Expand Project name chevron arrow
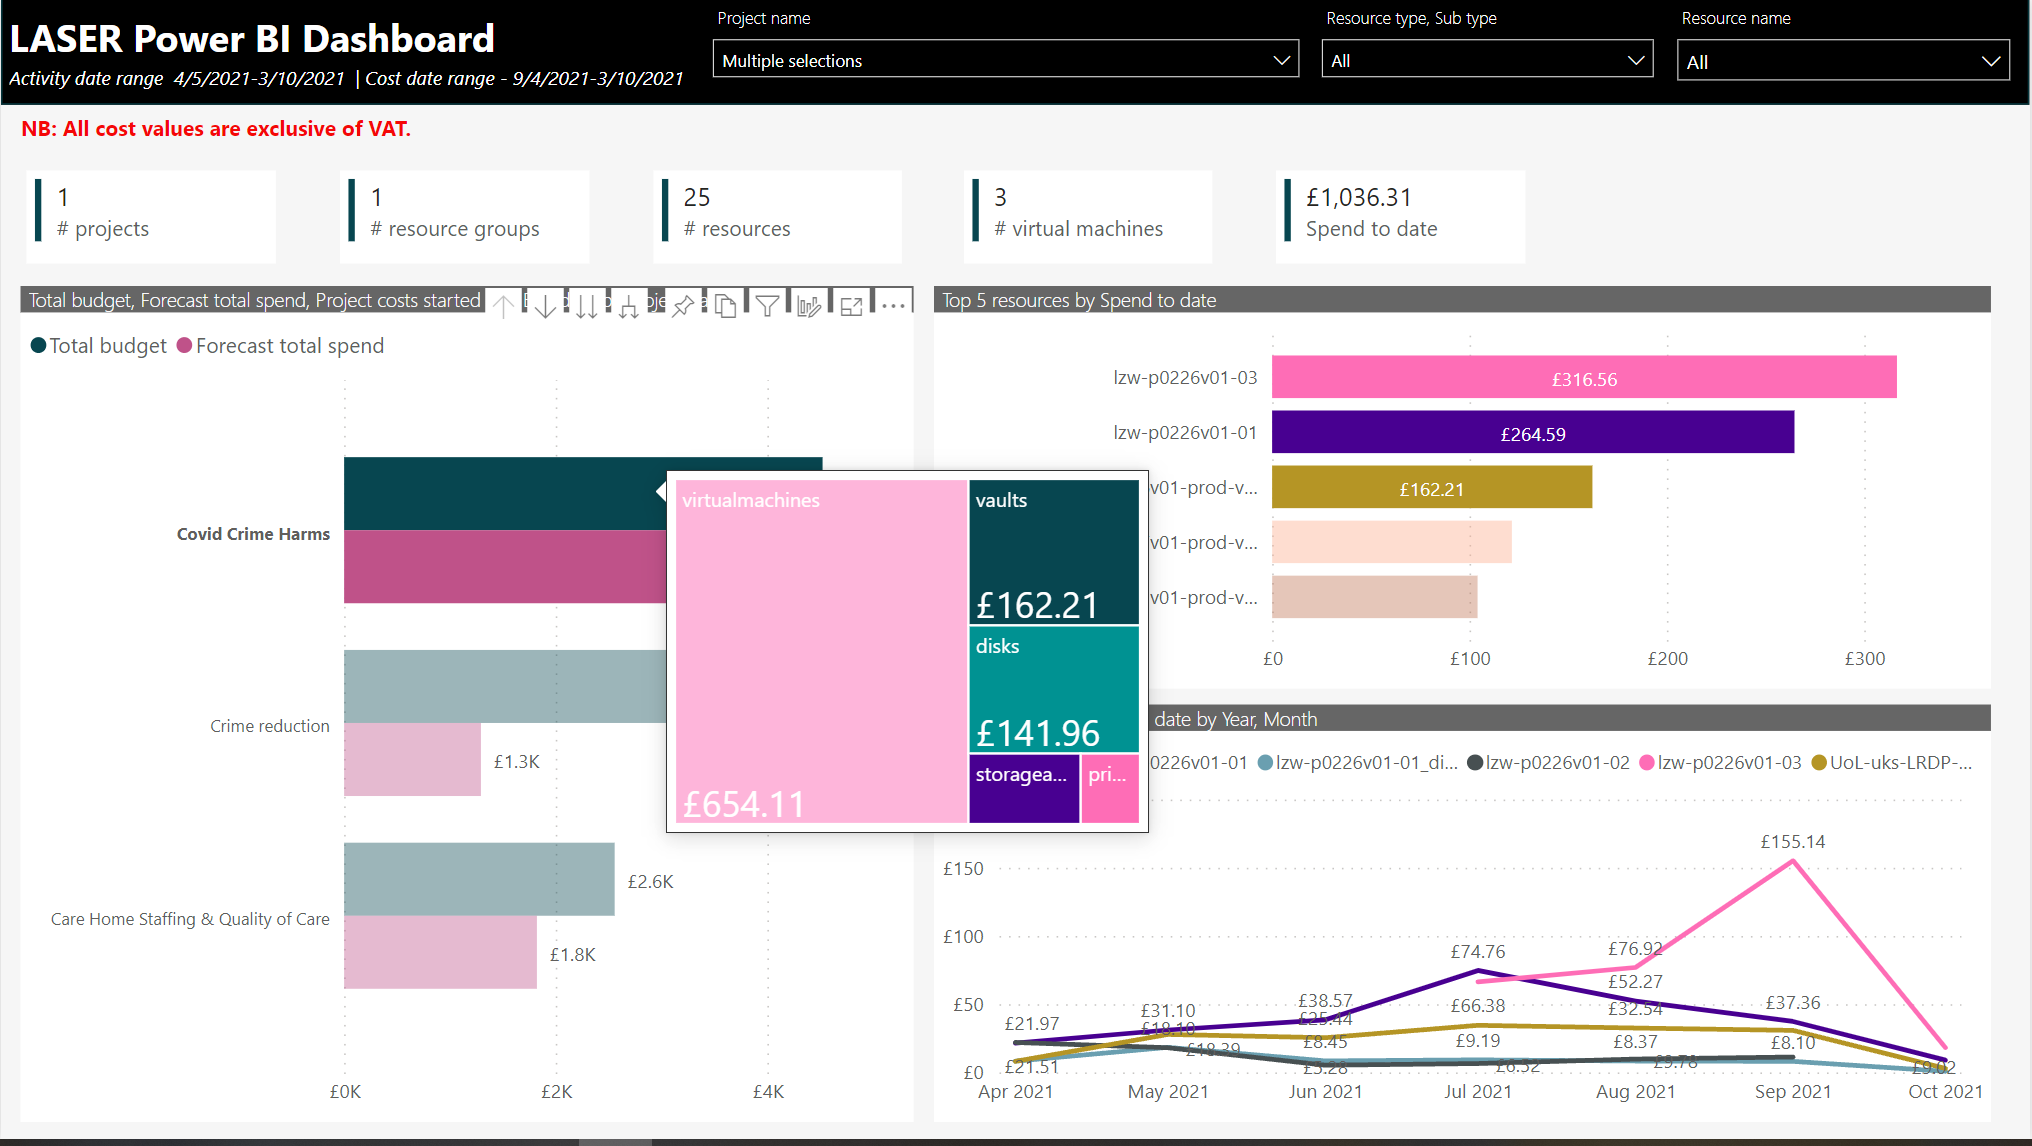2032x1146 pixels. pos(1281,60)
